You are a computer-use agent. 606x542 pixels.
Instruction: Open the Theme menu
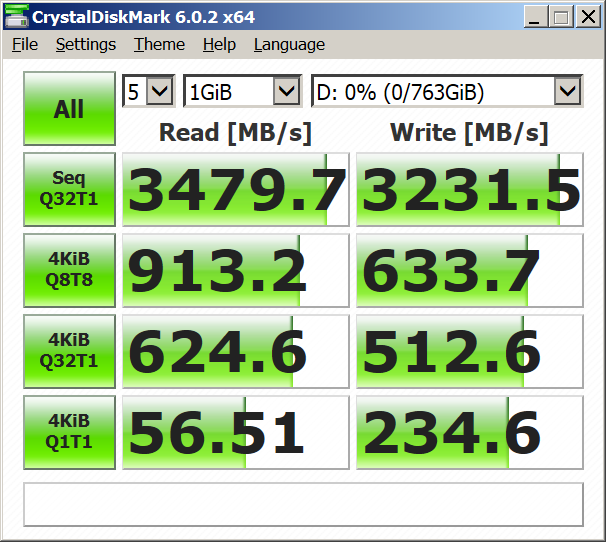point(159,45)
